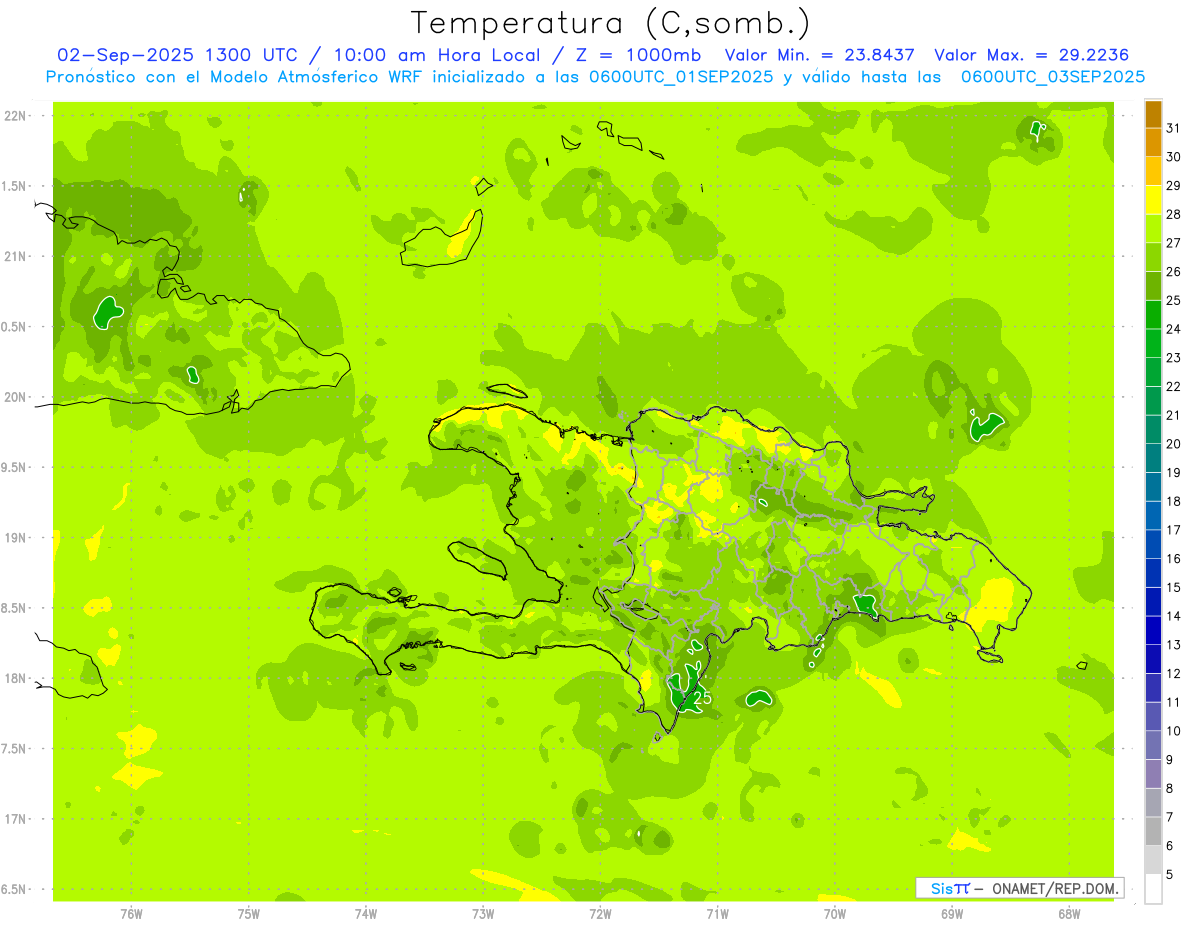Image resolution: width=1200 pixels, height=927 pixels.
Task: Click the 30–31 orange legend swatch
Action: pos(1153,143)
